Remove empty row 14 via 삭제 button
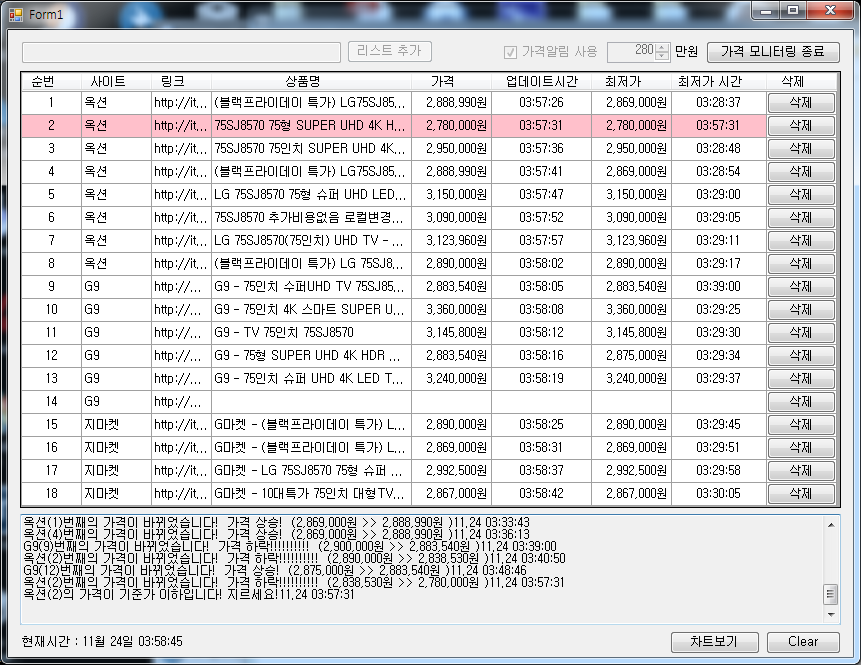The height and width of the screenshot is (665, 861). point(800,401)
